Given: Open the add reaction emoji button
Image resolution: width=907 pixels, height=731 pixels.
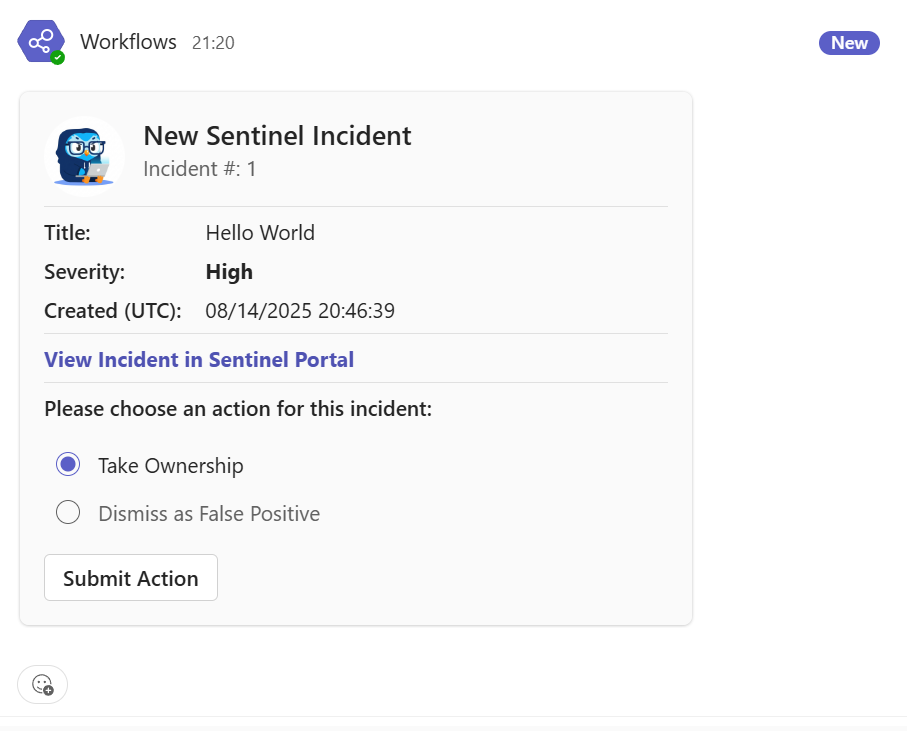Looking at the screenshot, I should coord(42,685).
